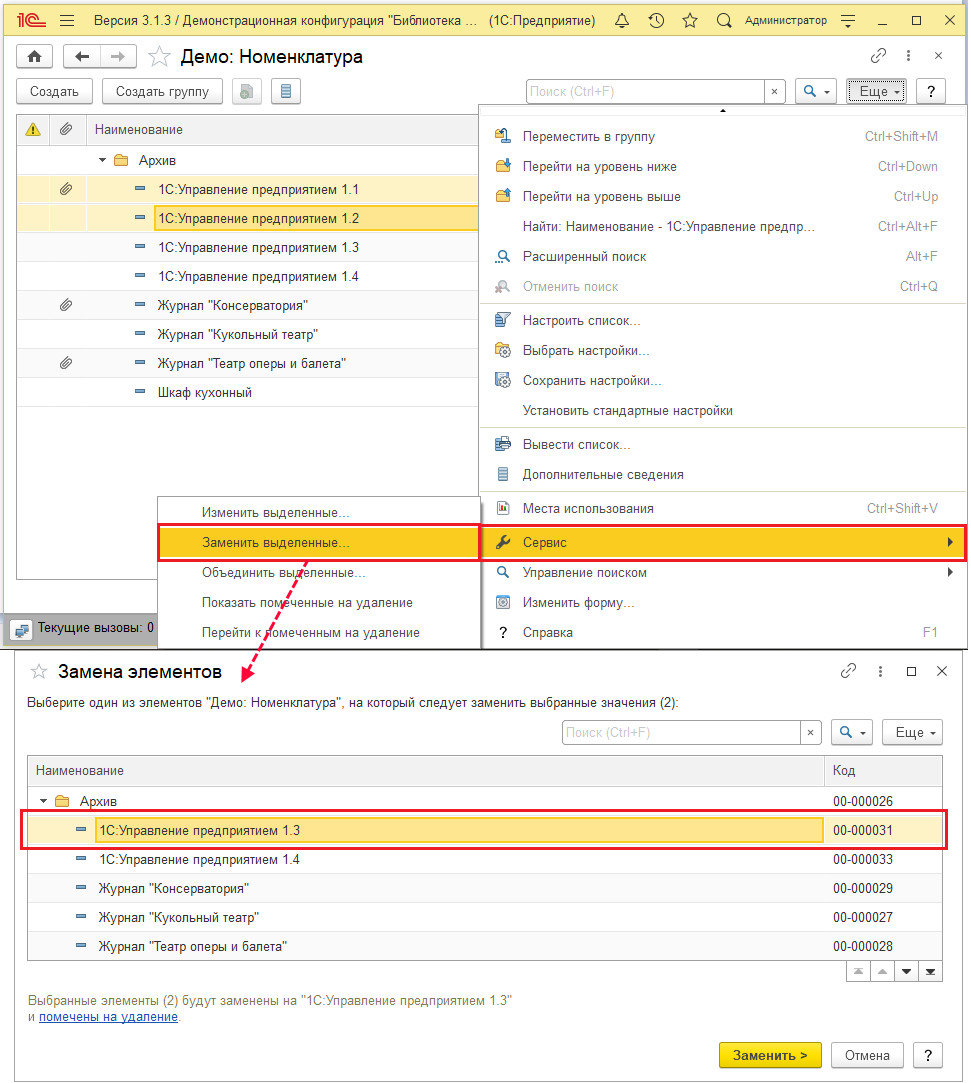This screenshot has height=1083, width=971.
Task: Add Демо: Номенклатура to favorites star
Action: 159,56
